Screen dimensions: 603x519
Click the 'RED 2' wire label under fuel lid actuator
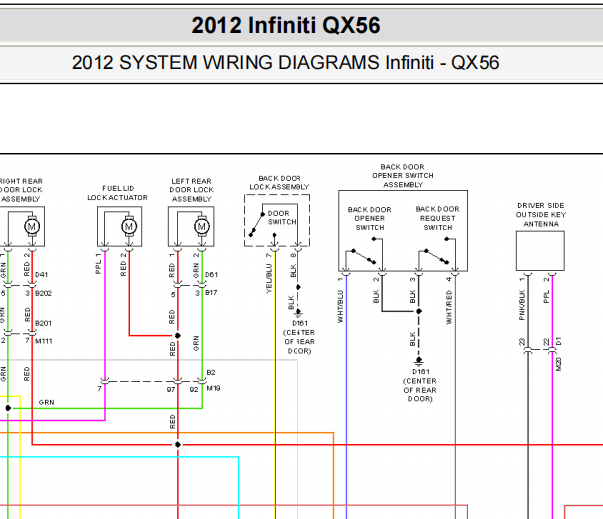click(123, 264)
